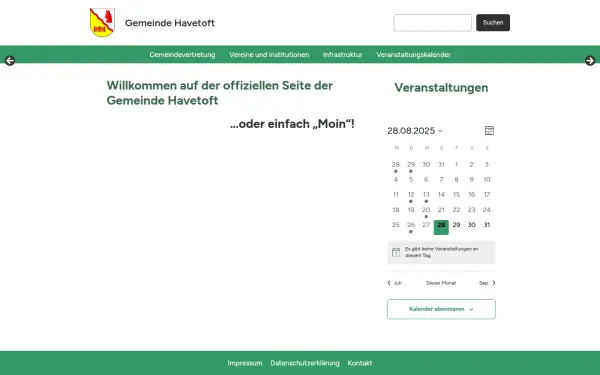Click the Veranstaltungen heading
The image size is (600, 375).
point(441,88)
